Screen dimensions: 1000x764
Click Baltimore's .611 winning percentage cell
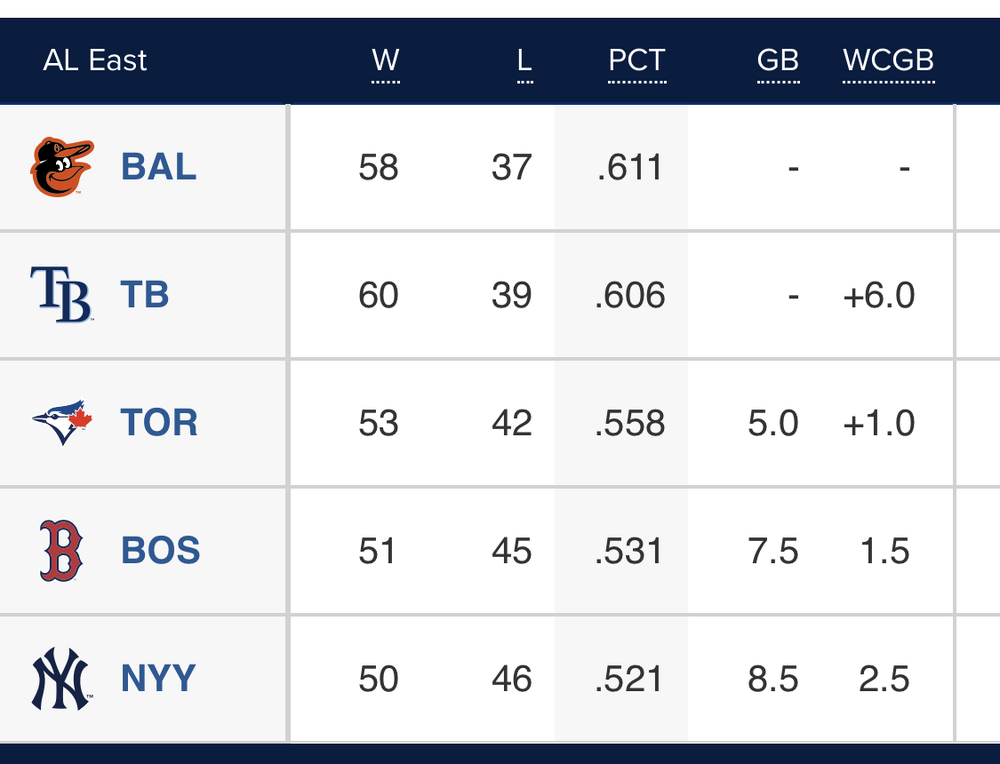click(x=629, y=167)
